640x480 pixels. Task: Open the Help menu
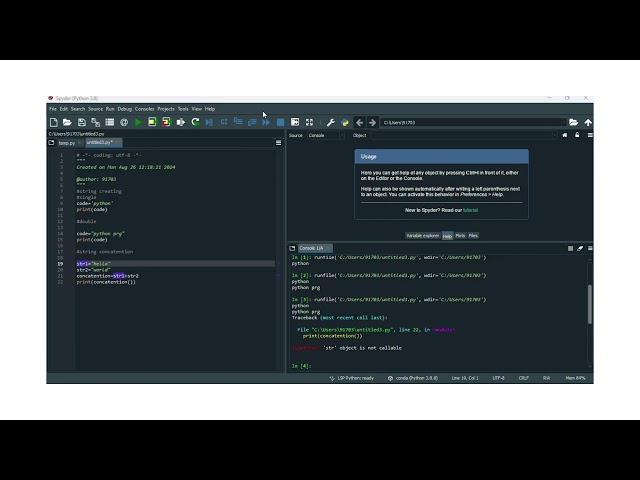[x=210, y=109]
